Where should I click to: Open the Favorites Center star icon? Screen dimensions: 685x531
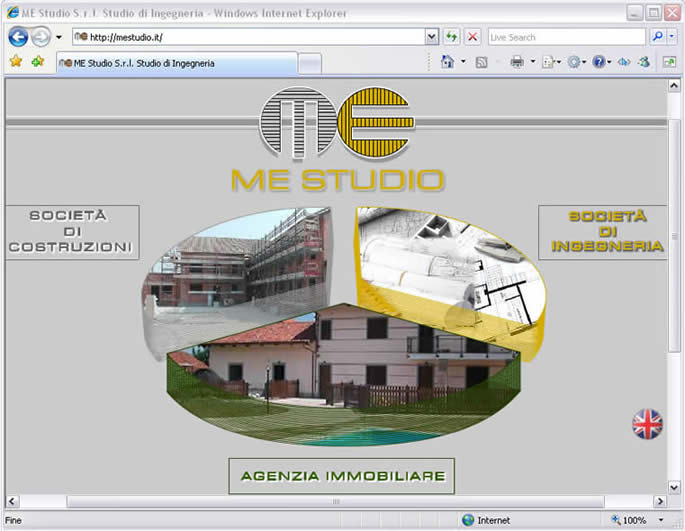pyautogui.click(x=16, y=62)
